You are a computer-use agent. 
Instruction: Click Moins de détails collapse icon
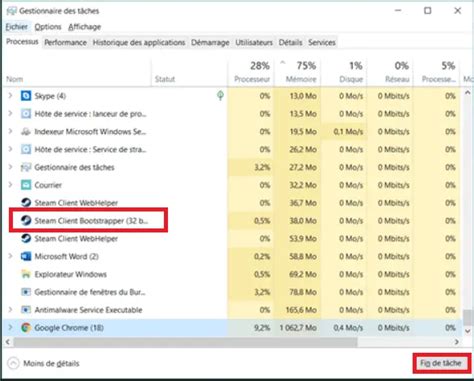pos(13,363)
